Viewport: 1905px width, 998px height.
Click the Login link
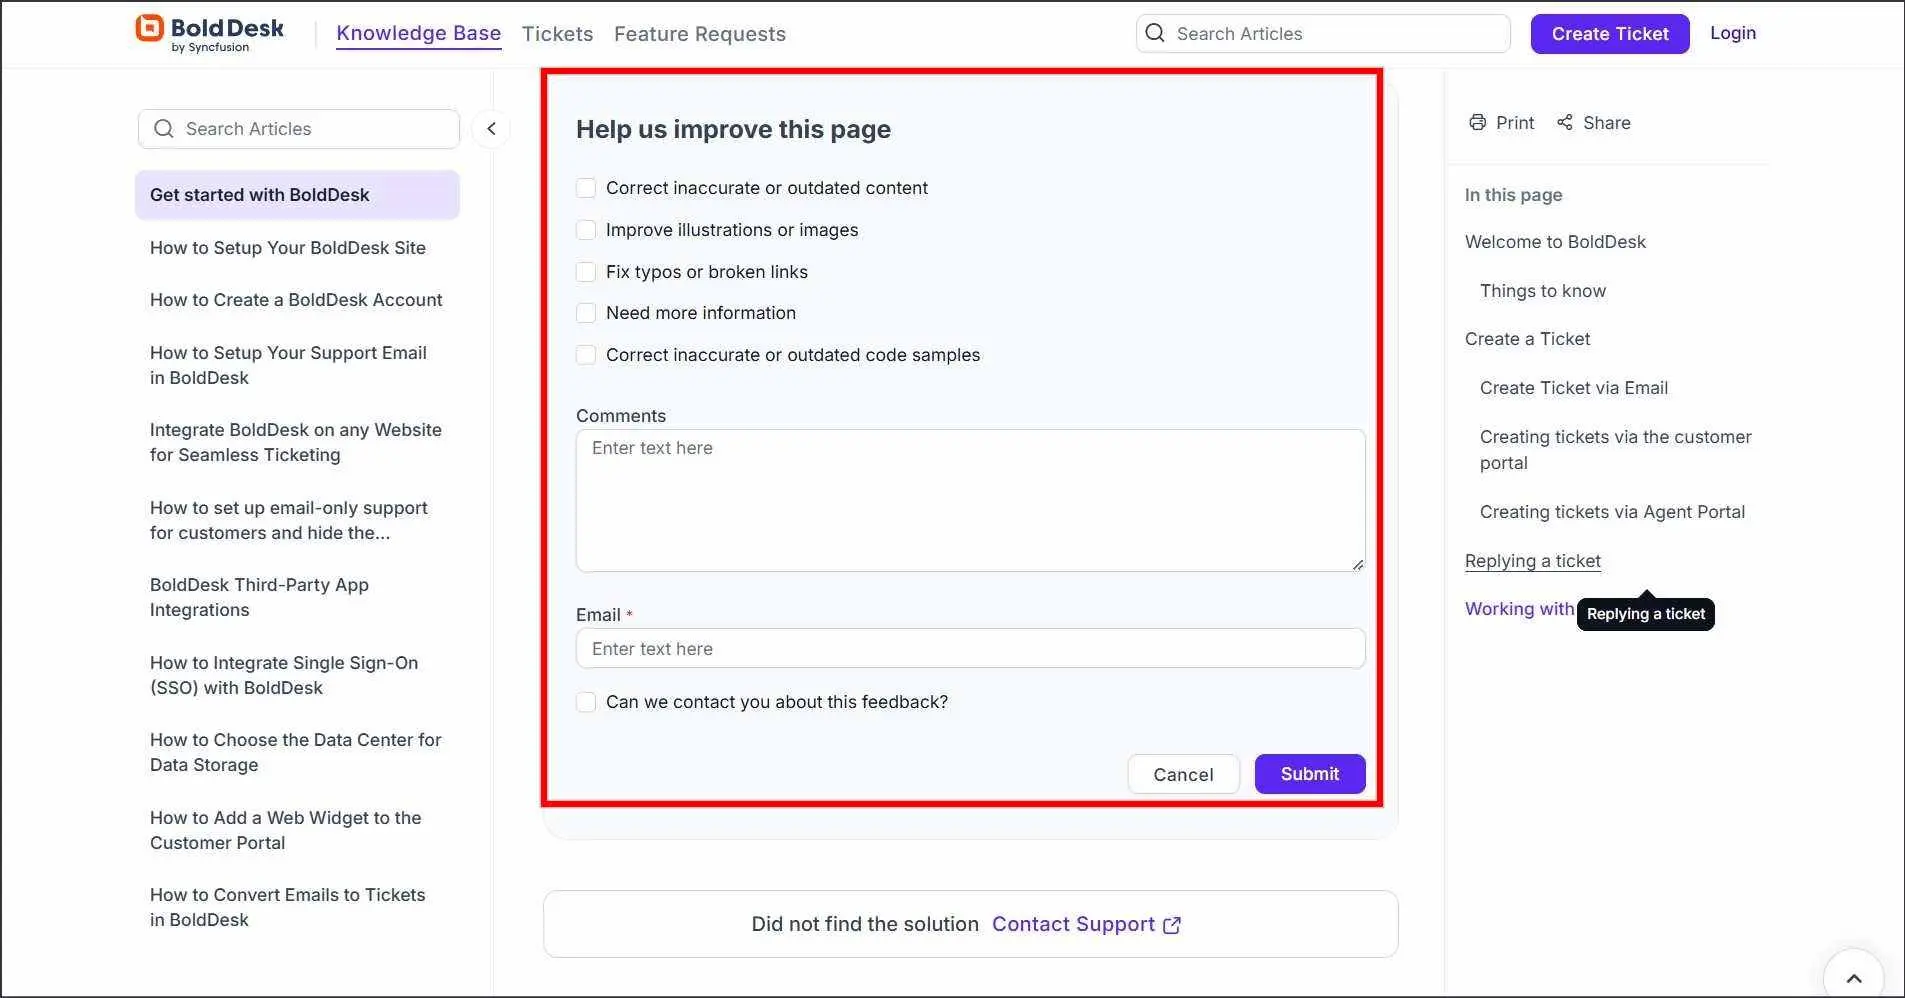click(x=1732, y=32)
